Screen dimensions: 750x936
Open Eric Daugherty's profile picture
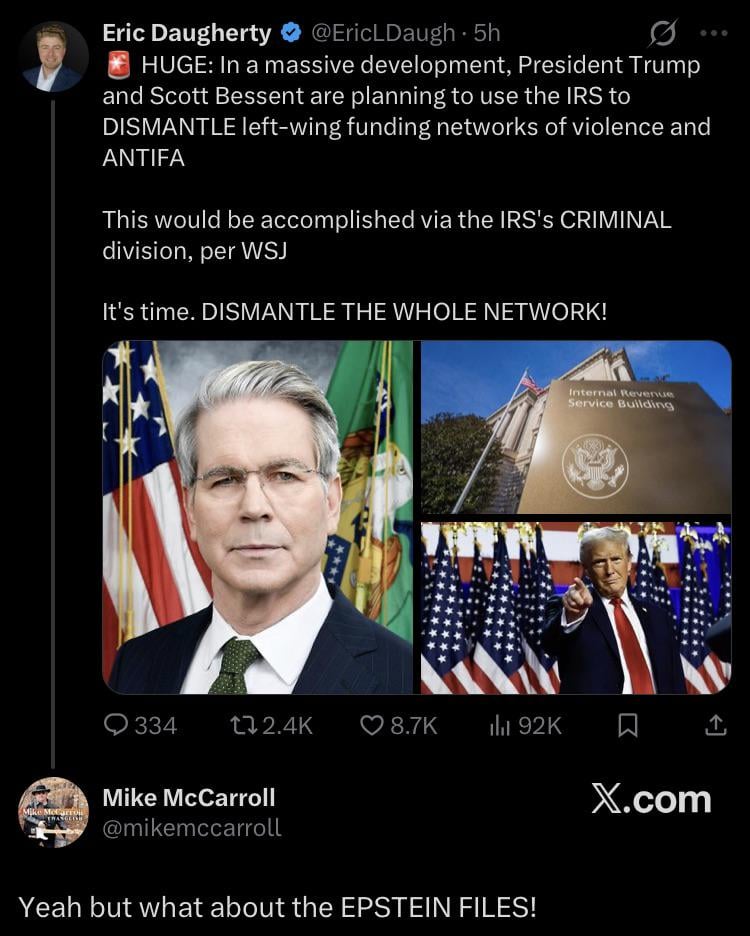click(x=53, y=57)
